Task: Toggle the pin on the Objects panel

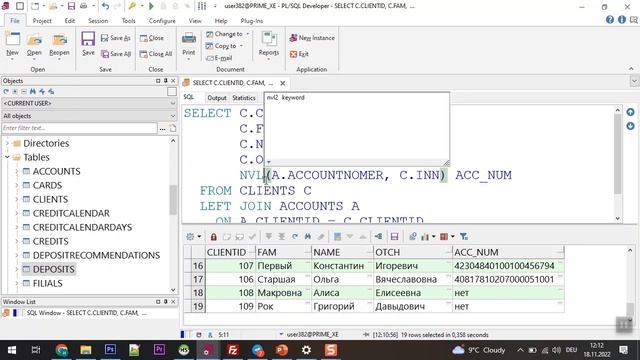Action: coord(165,81)
